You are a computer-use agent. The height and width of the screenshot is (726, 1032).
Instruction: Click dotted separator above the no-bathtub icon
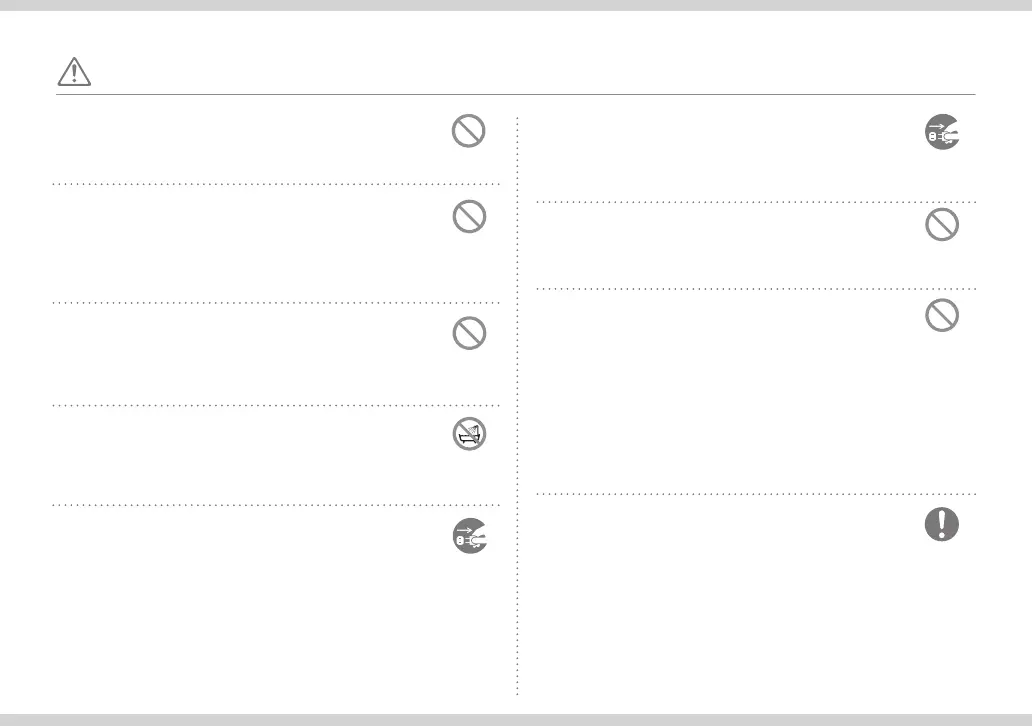pyautogui.click(x=275, y=405)
